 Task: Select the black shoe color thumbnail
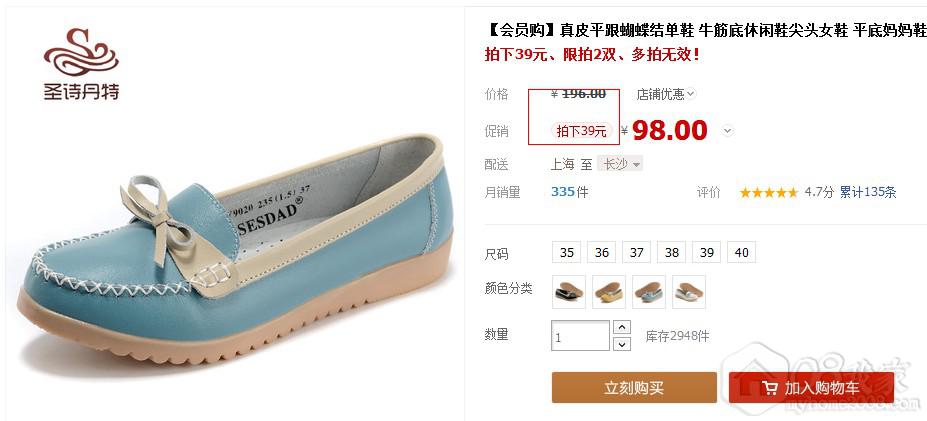pyautogui.click(x=569, y=292)
